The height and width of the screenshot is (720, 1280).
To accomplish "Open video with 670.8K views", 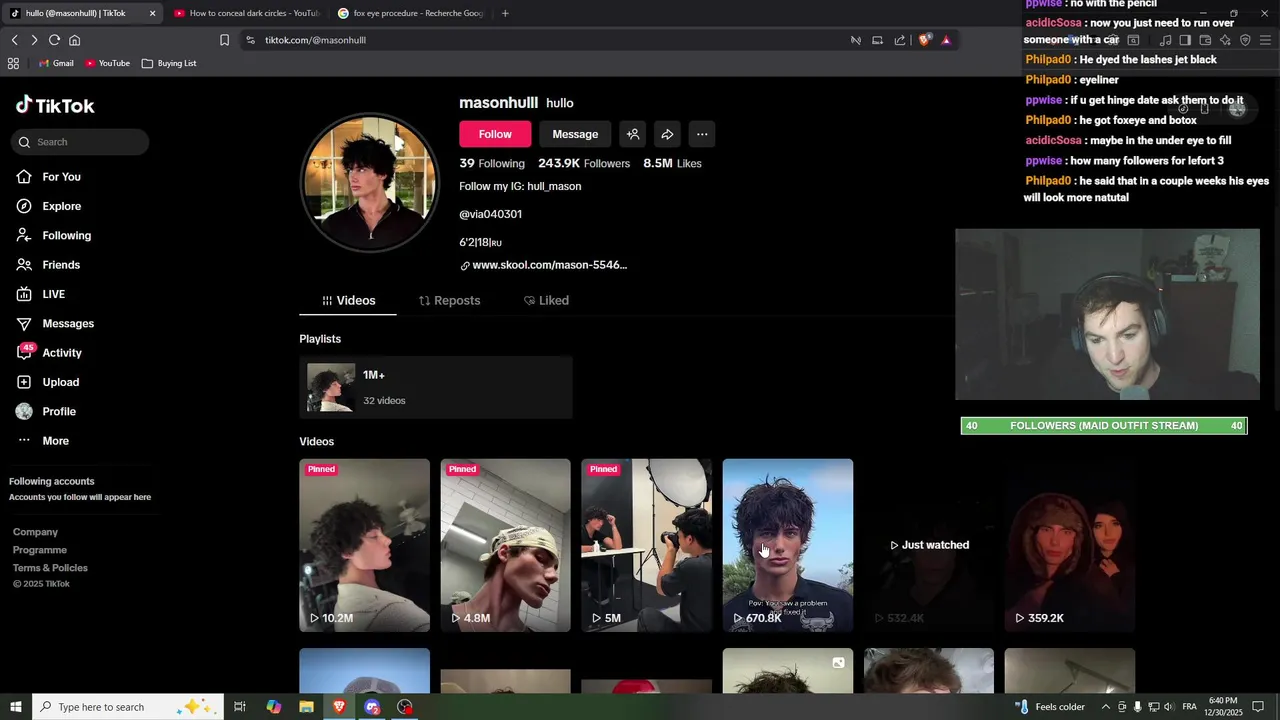I will (x=787, y=545).
